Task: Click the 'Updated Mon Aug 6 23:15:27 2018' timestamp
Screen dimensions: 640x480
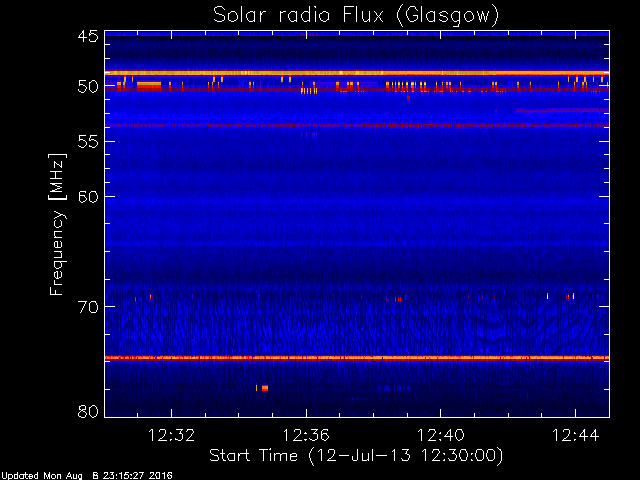Action: point(86,476)
